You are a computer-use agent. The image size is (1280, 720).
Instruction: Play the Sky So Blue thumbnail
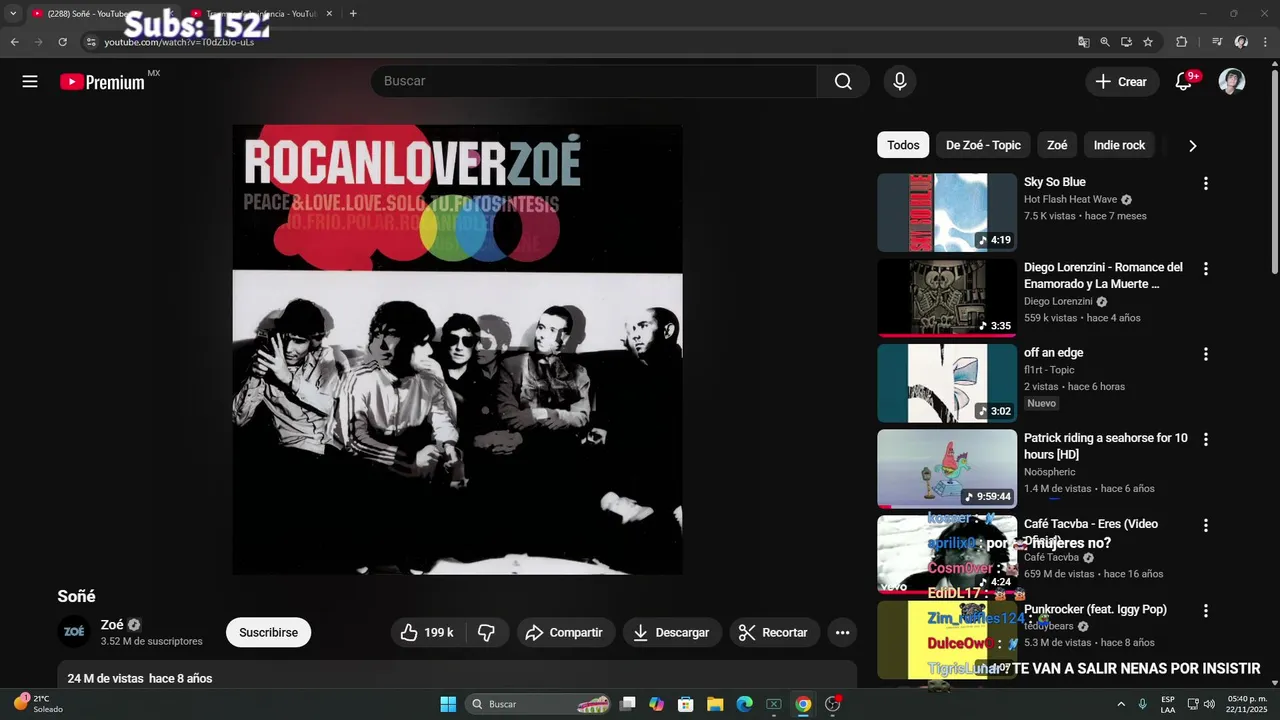[947, 212]
